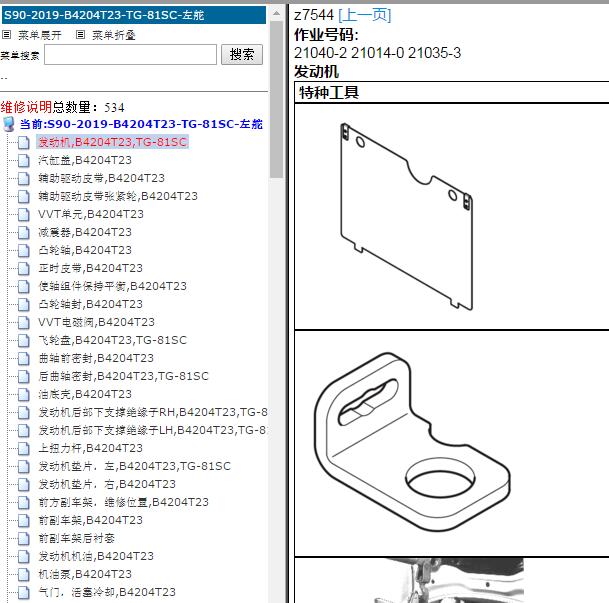This screenshot has height=603, width=609.
Task: Open 前方副车架，维修位置,B4204T23 entry
Action: tap(124, 502)
